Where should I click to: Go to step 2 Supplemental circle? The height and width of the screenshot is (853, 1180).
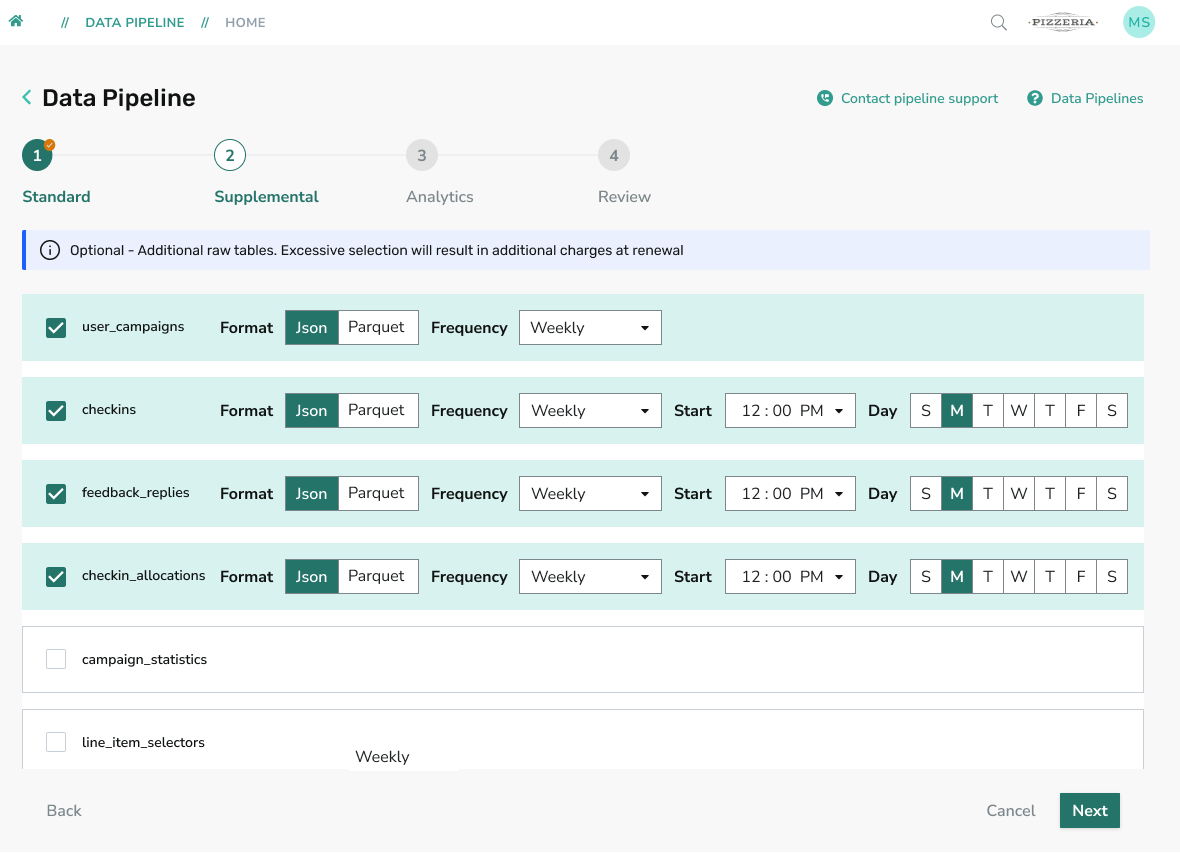(230, 156)
